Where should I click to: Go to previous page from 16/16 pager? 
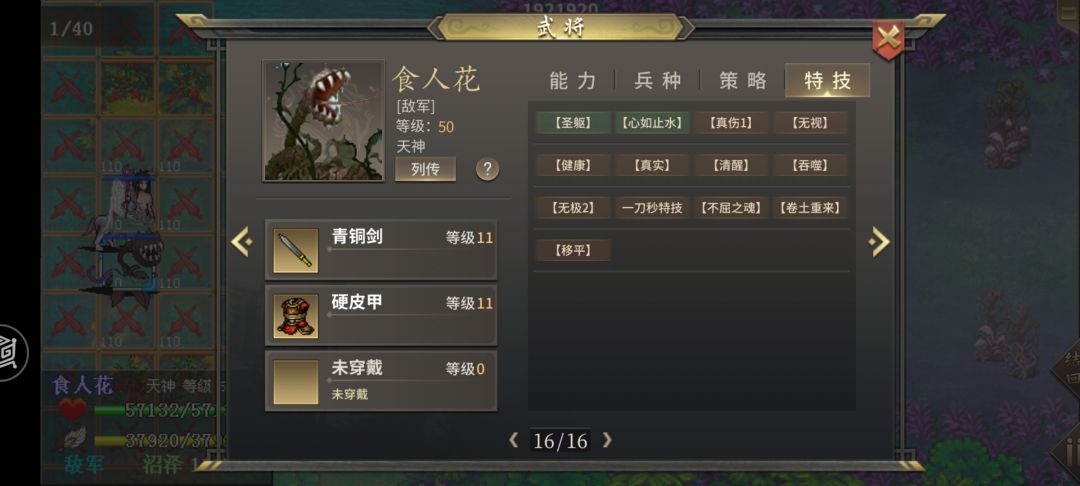pyautogui.click(x=514, y=440)
